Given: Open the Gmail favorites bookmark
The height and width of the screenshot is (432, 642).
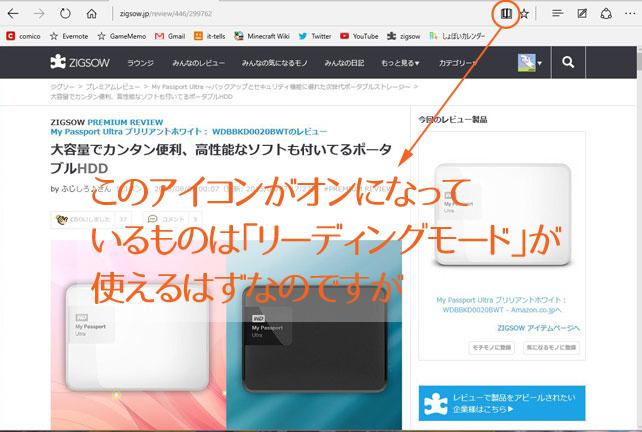Looking at the screenshot, I should (170, 36).
